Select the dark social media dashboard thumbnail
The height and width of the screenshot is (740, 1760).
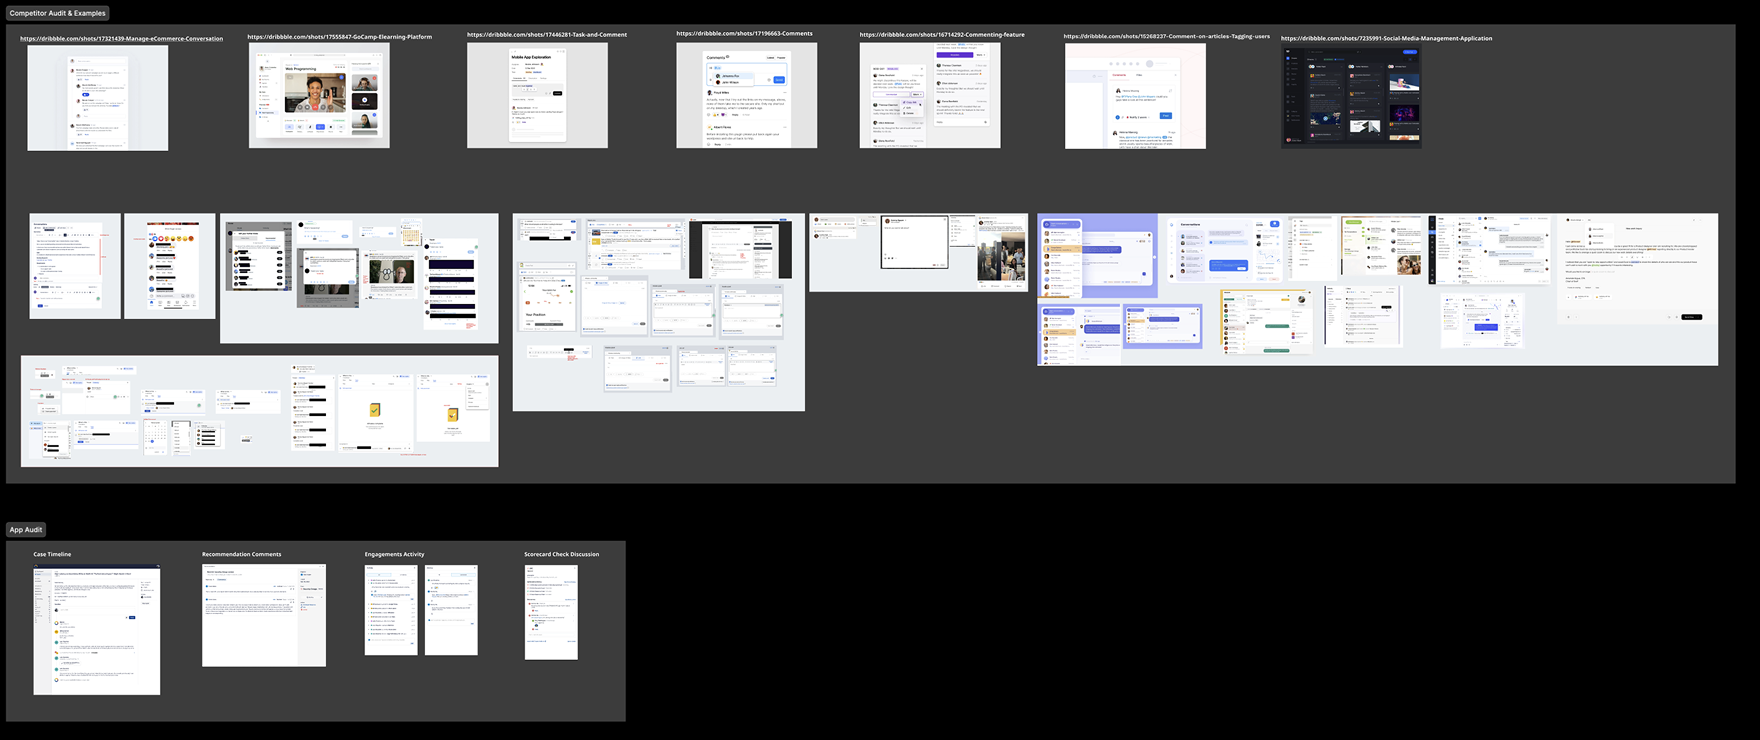(1351, 97)
